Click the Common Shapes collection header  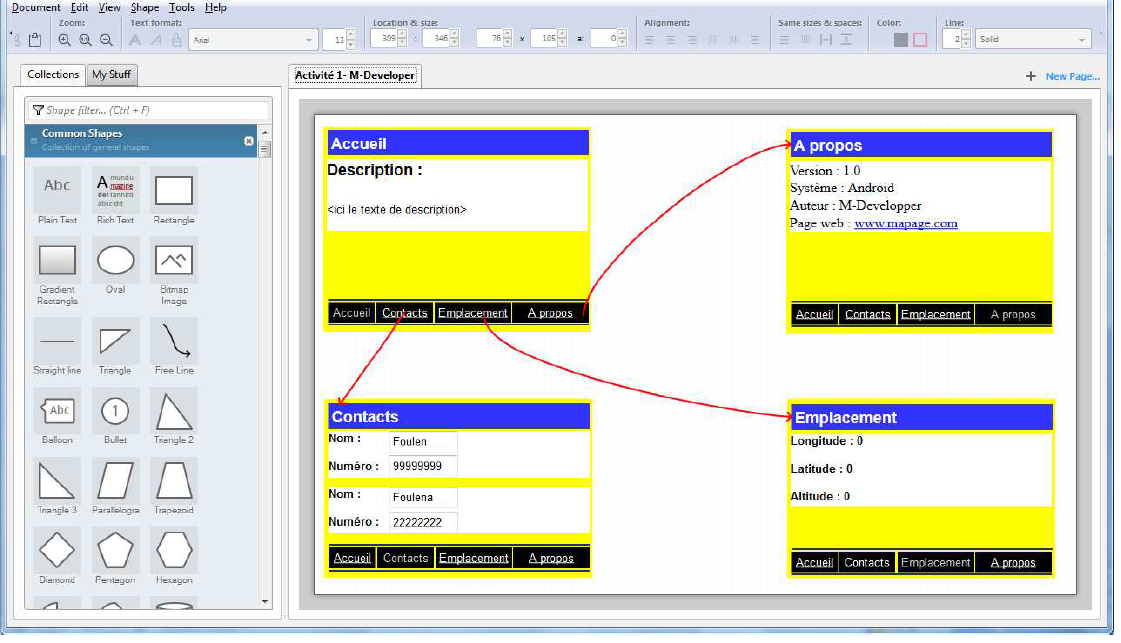[142, 139]
